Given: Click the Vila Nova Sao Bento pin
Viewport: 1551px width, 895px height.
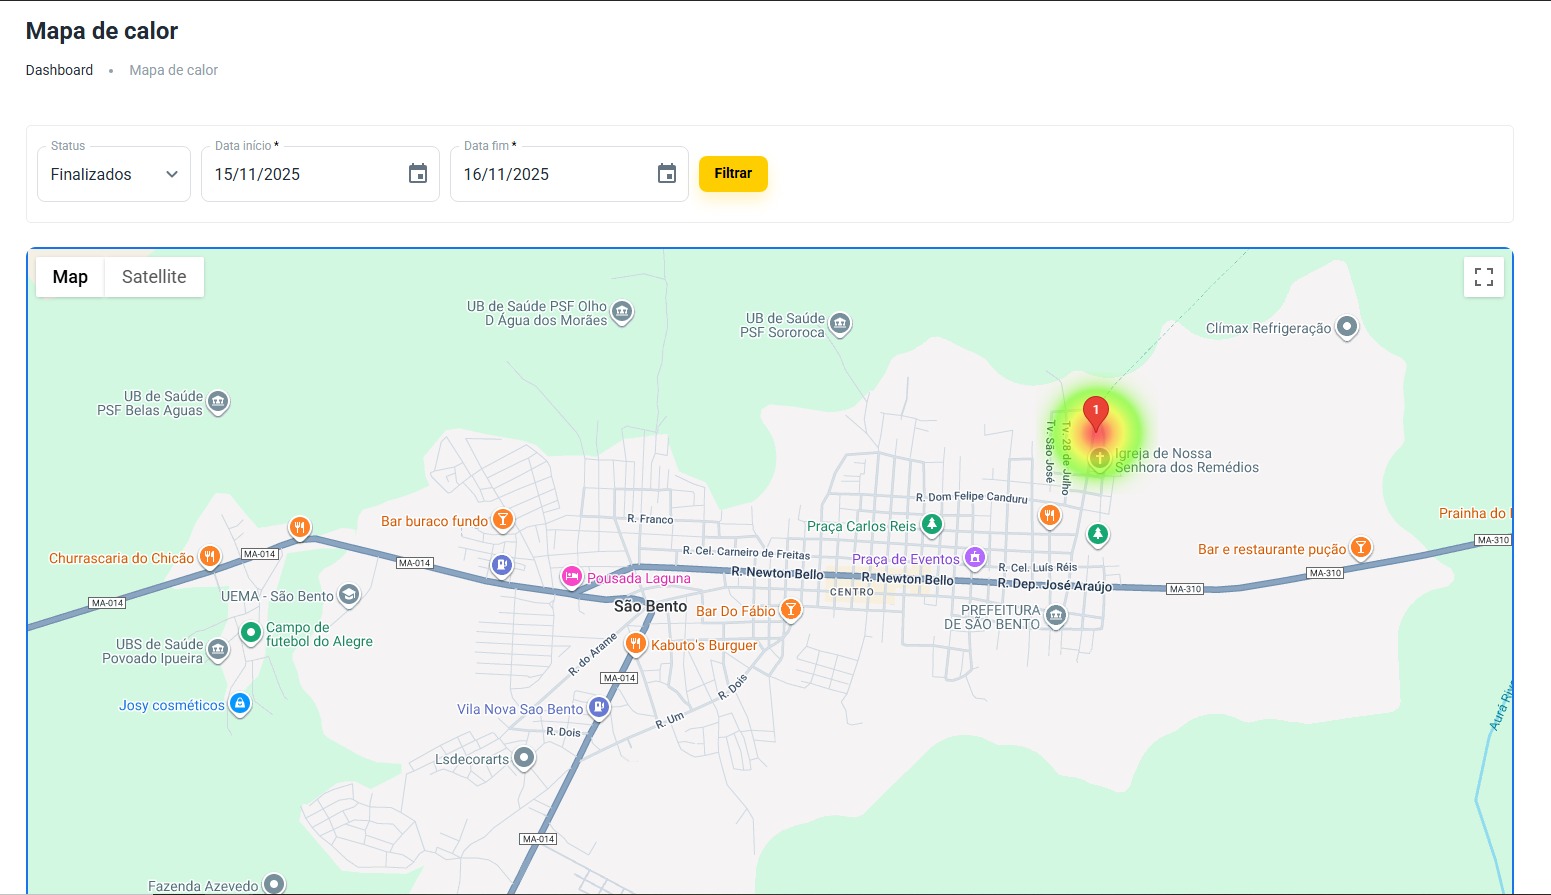Looking at the screenshot, I should point(598,708).
